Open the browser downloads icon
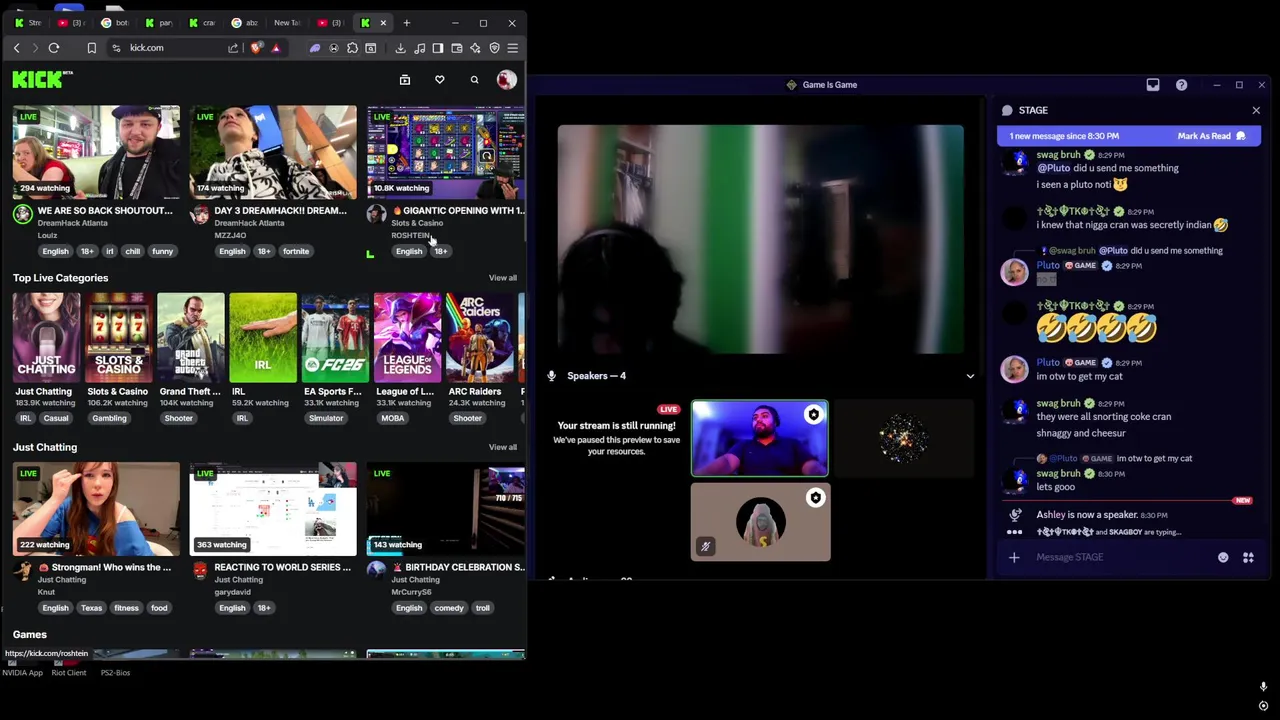Viewport: 1280px width, 720px height. pos(400,48)
